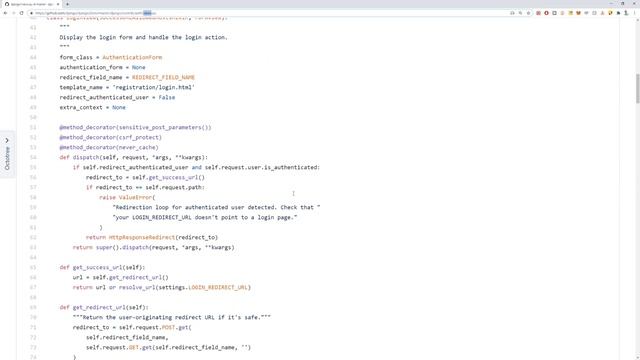Go back to the previous page
The width and height of the screenshot is (640, 360).
click(x=5, y=13)
